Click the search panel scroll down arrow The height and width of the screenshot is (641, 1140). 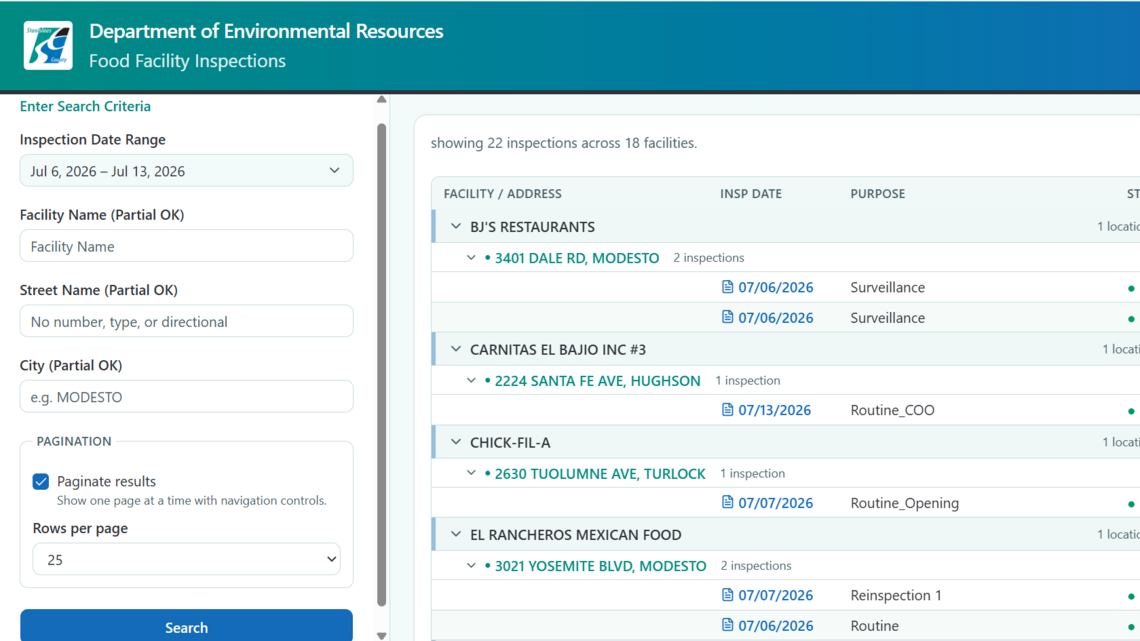point(382,635)
